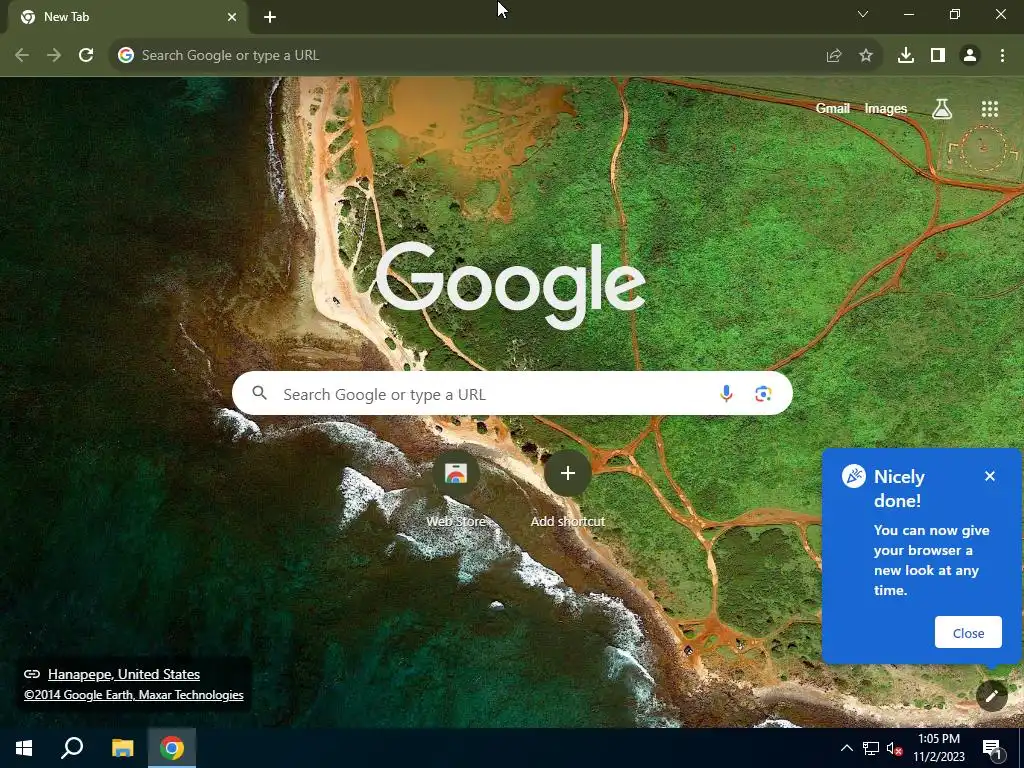Screen dimensions: 1024x768
Task: Open the Google Earth, Maxar Technologies credit link
Action: (x=134, y=695)
